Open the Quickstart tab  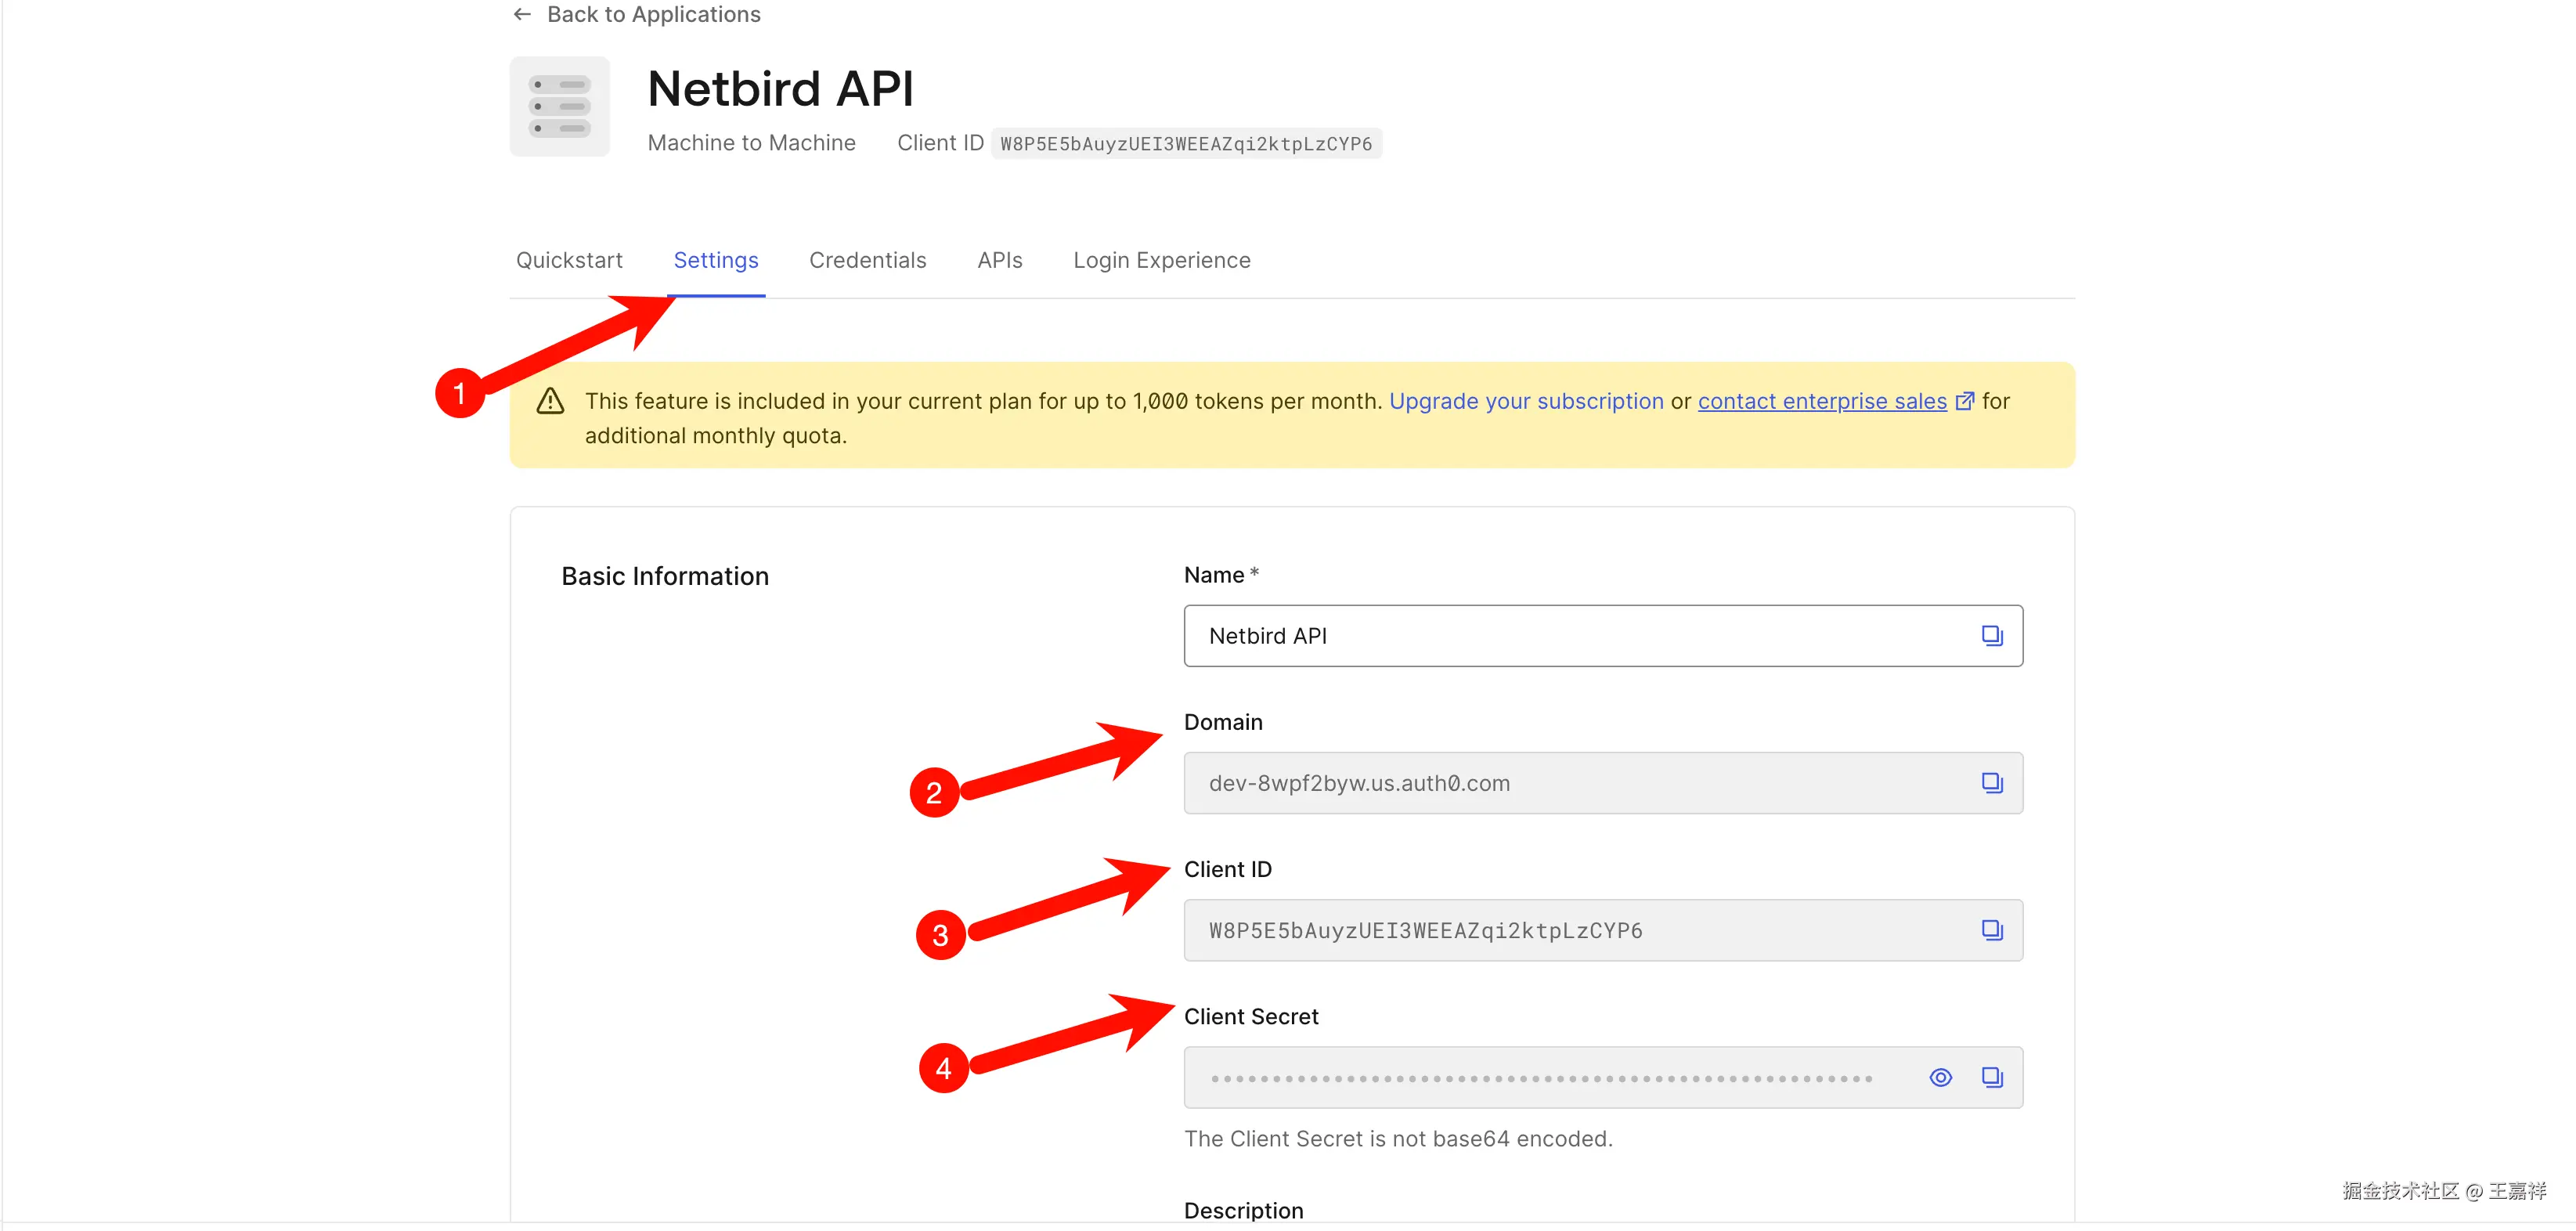(x=569, y=260)
